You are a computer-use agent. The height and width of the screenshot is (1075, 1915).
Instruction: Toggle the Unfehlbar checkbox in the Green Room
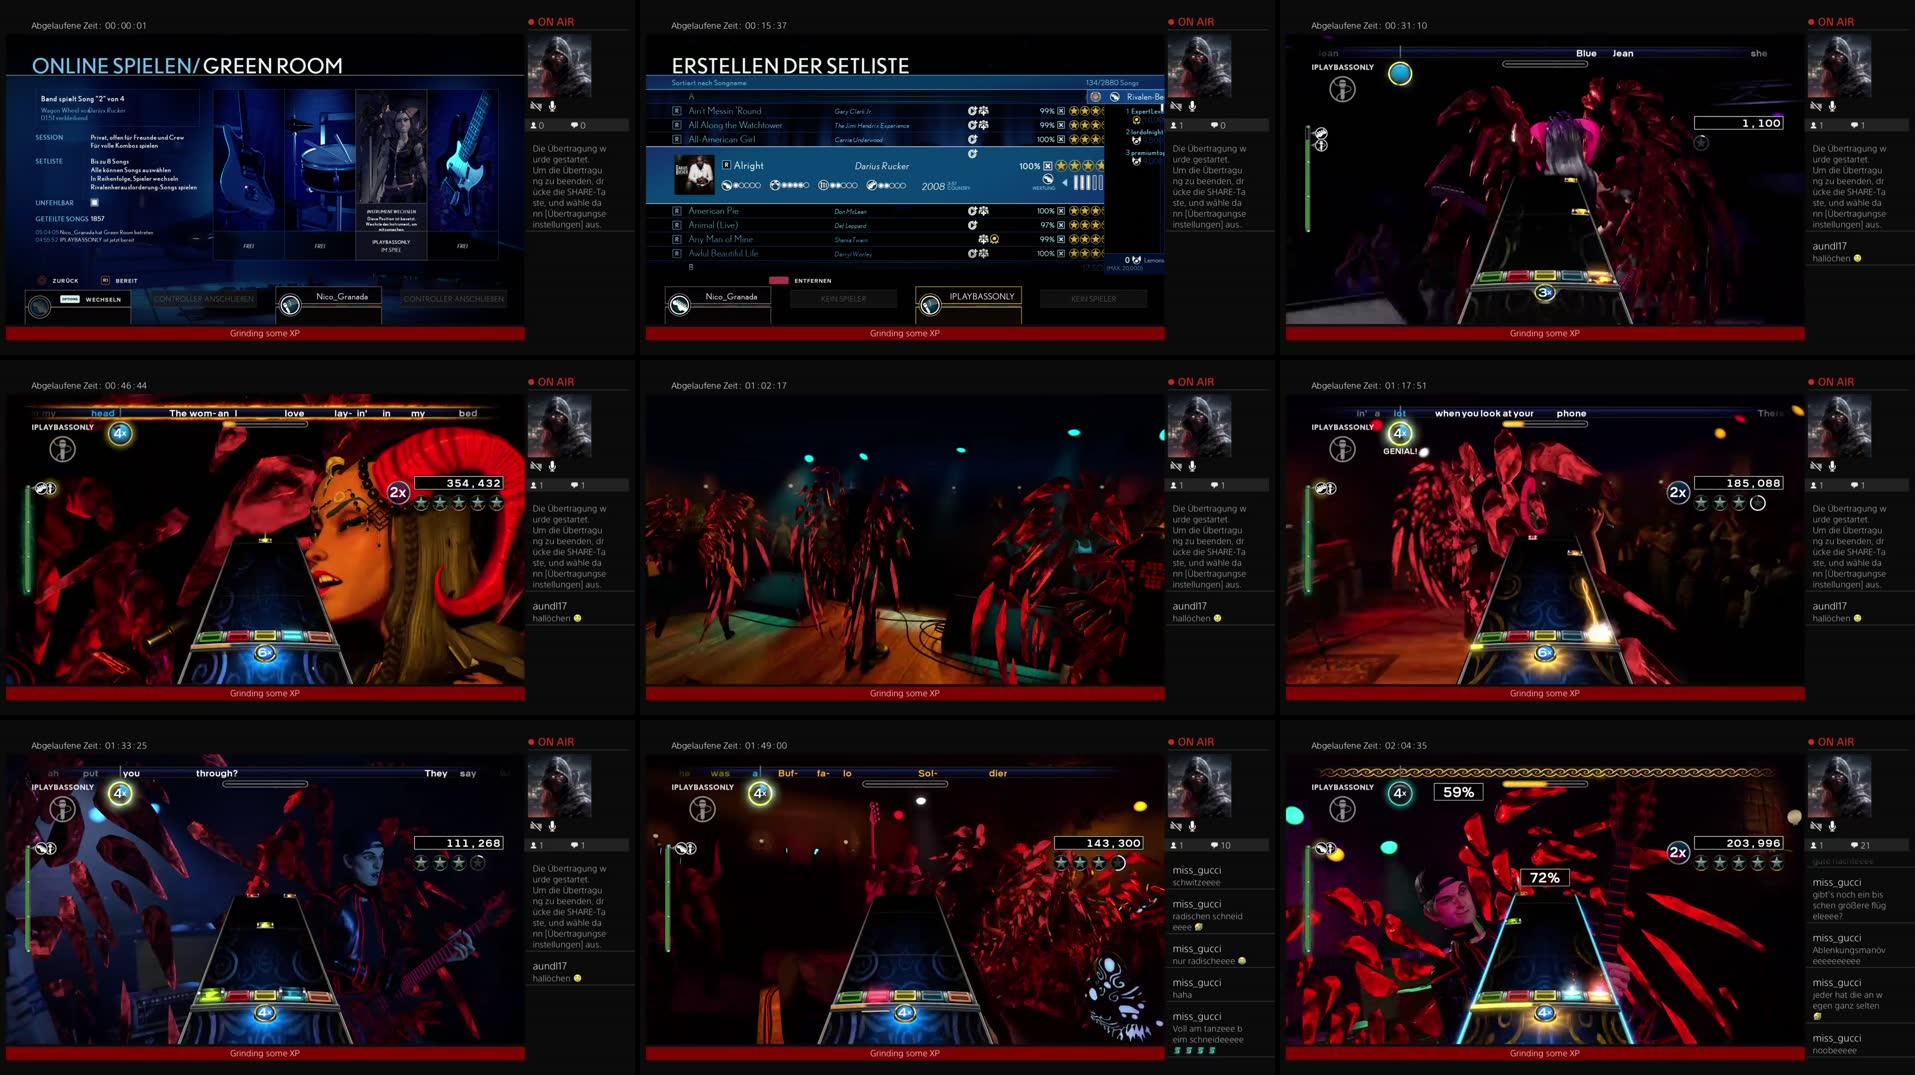(x=94, y=203)
